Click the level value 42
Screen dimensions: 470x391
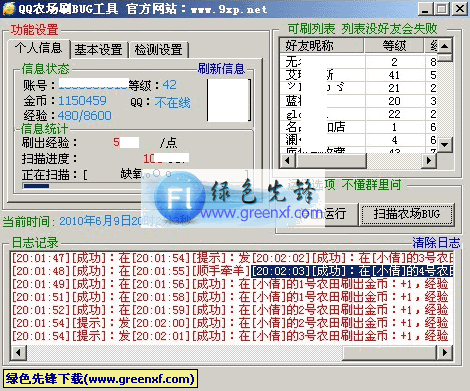(x=170, y=85)
